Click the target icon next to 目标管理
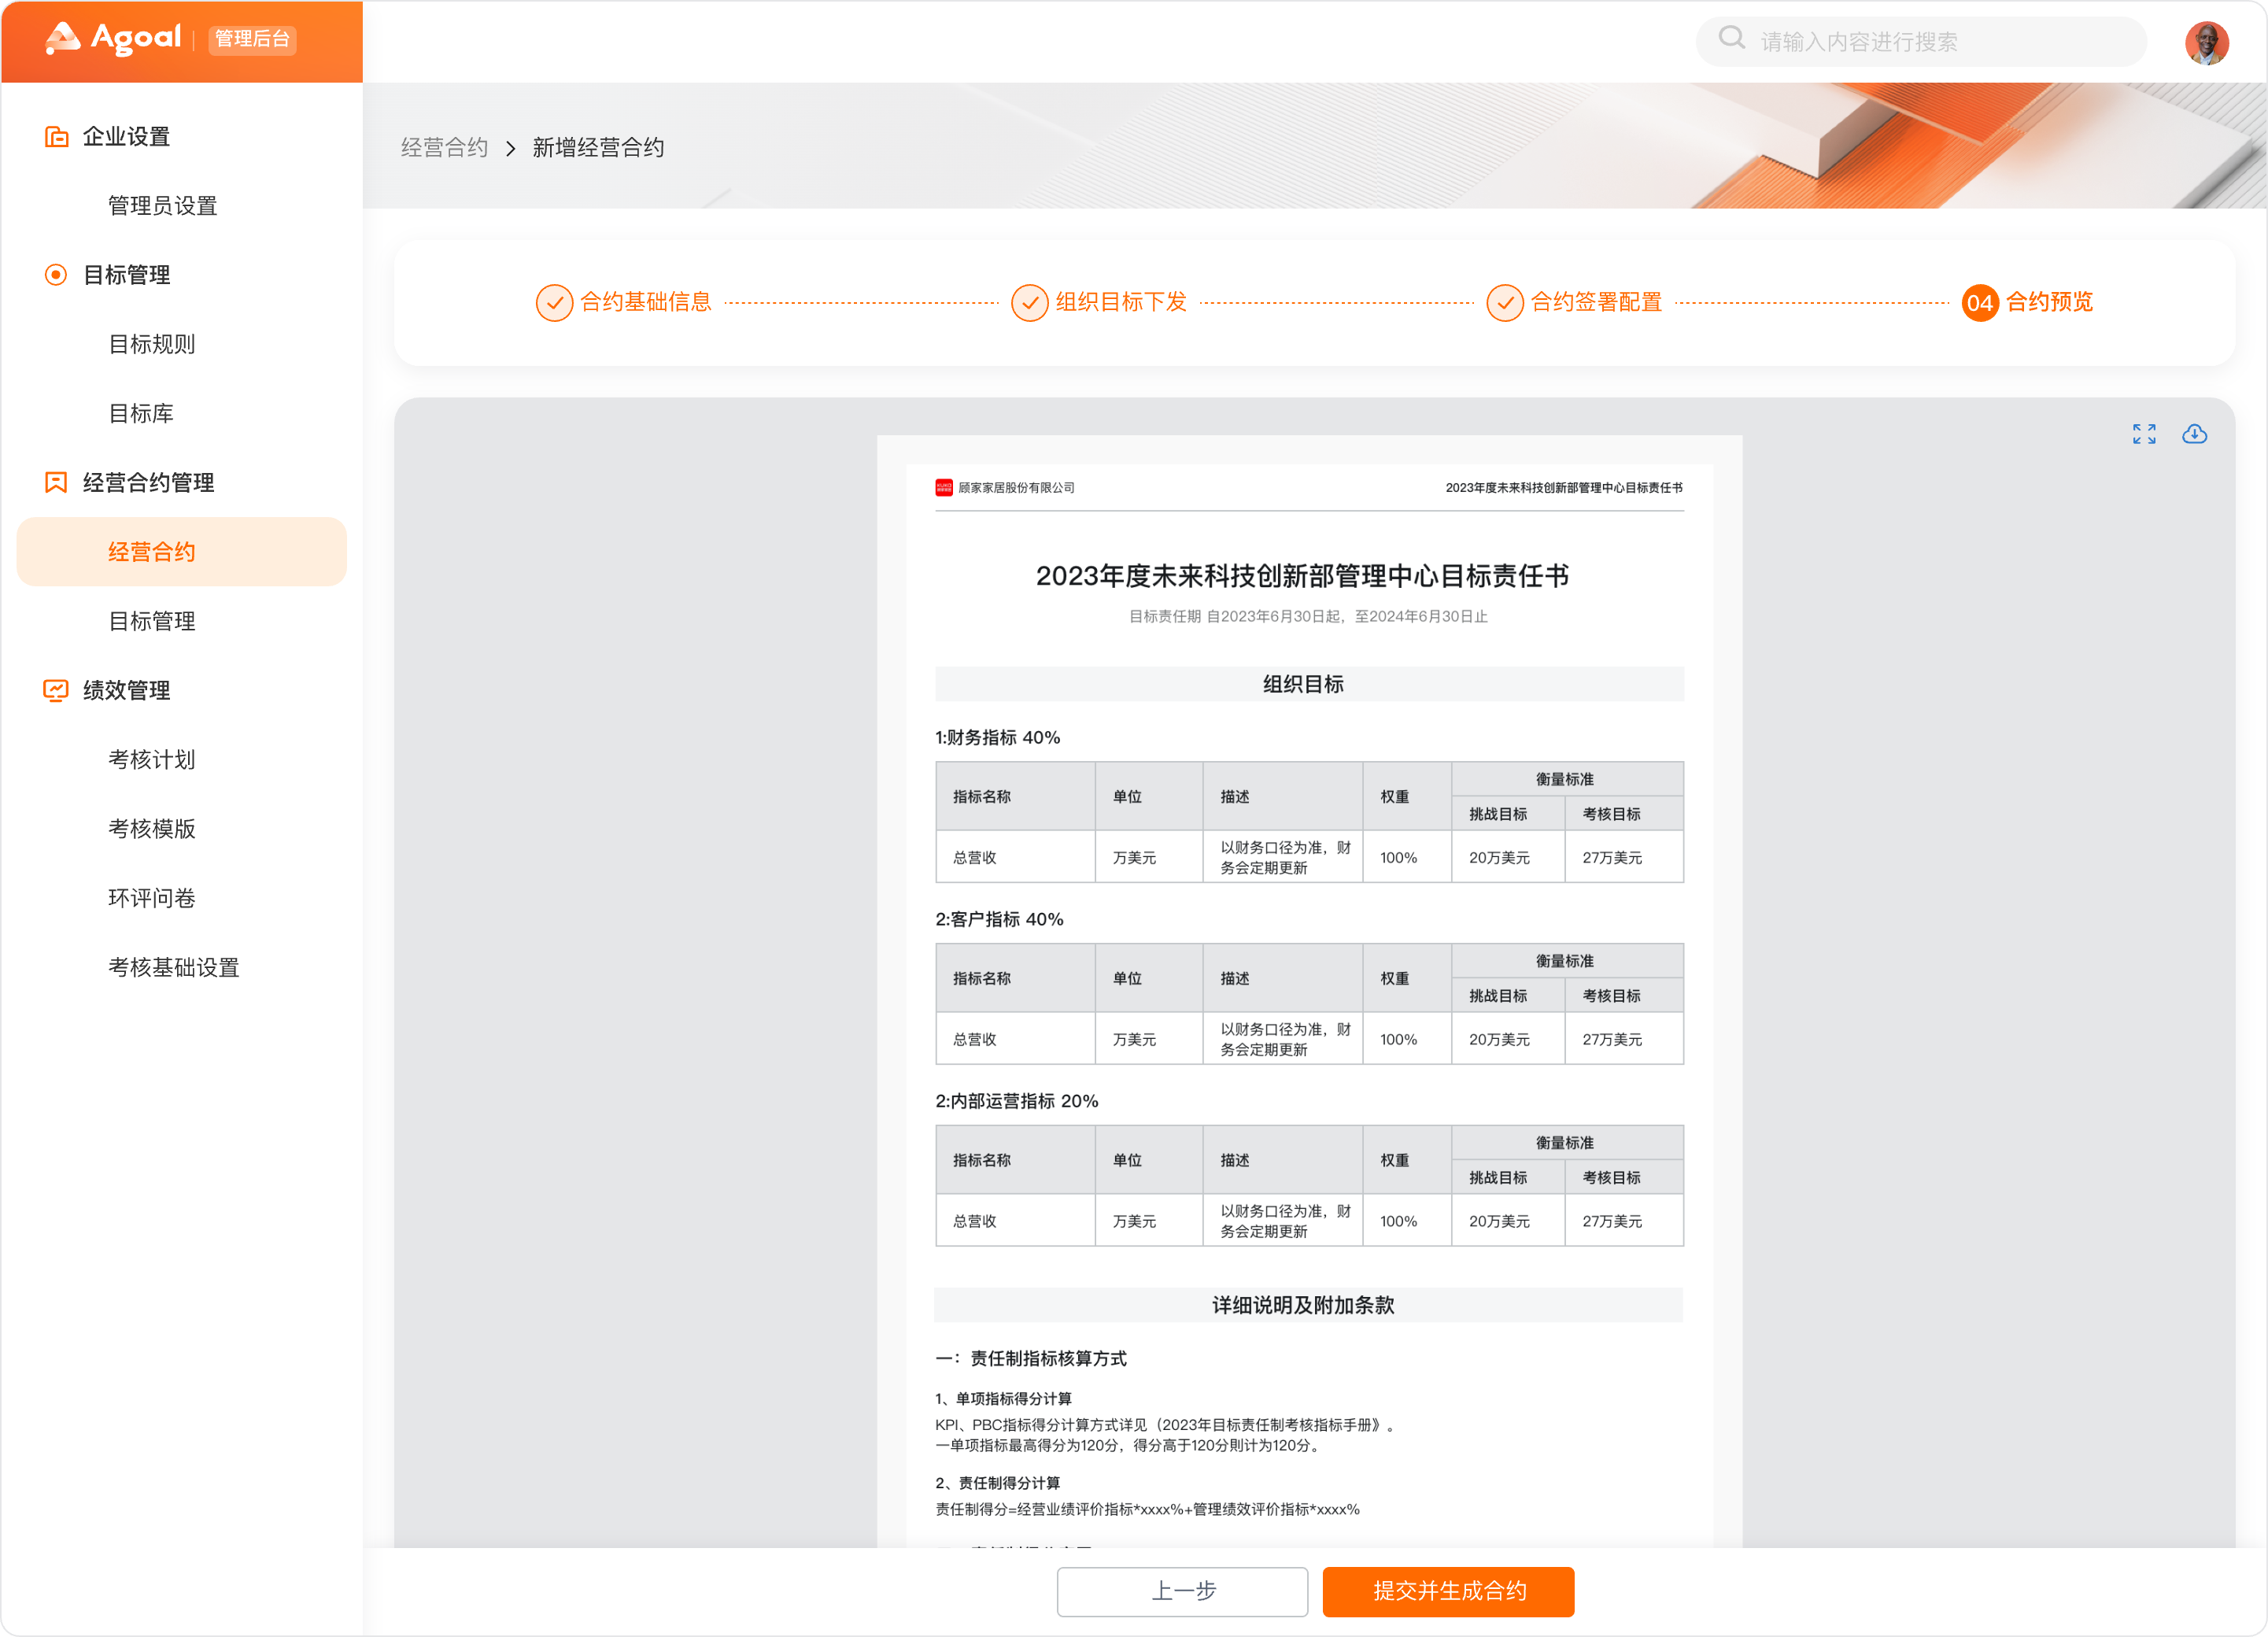The width and height of the screenshot is (2268, 1637). click(x=56, y=274)
